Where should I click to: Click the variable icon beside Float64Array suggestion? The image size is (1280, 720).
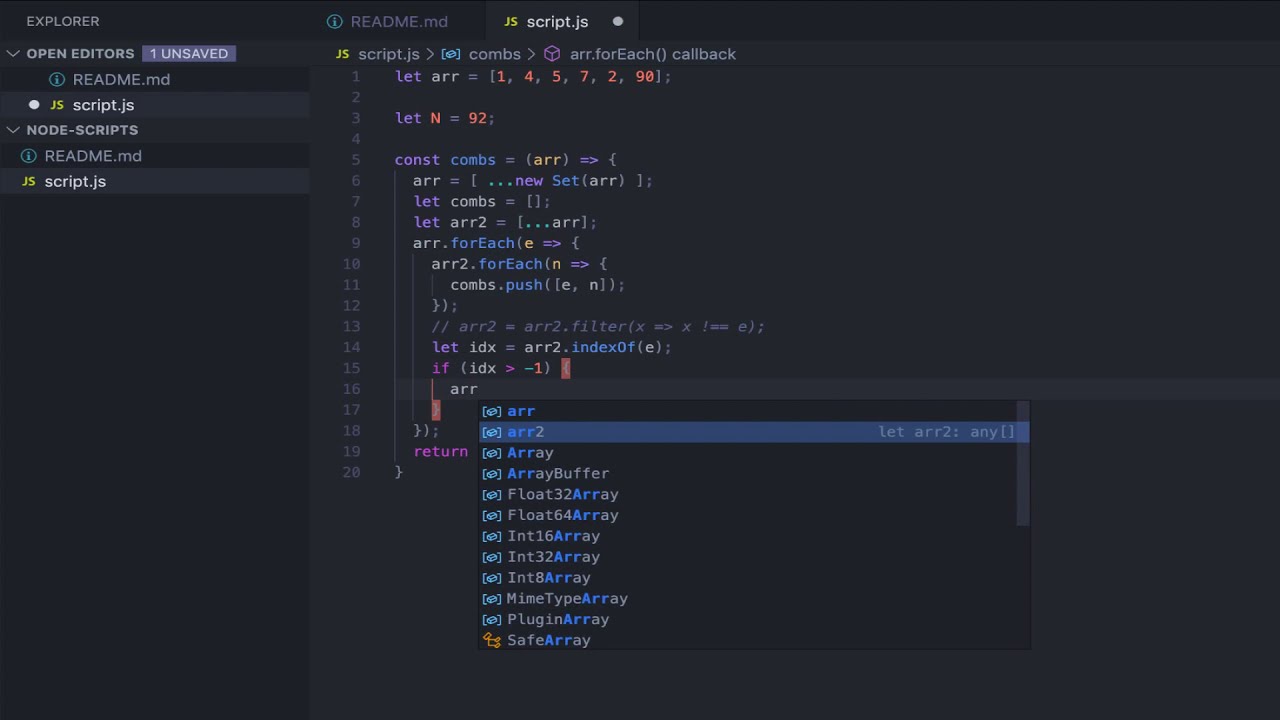pos(491,515)
